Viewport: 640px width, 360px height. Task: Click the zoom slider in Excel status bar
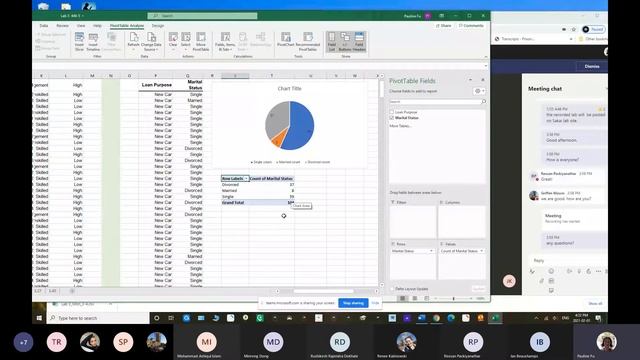(453, 298)
